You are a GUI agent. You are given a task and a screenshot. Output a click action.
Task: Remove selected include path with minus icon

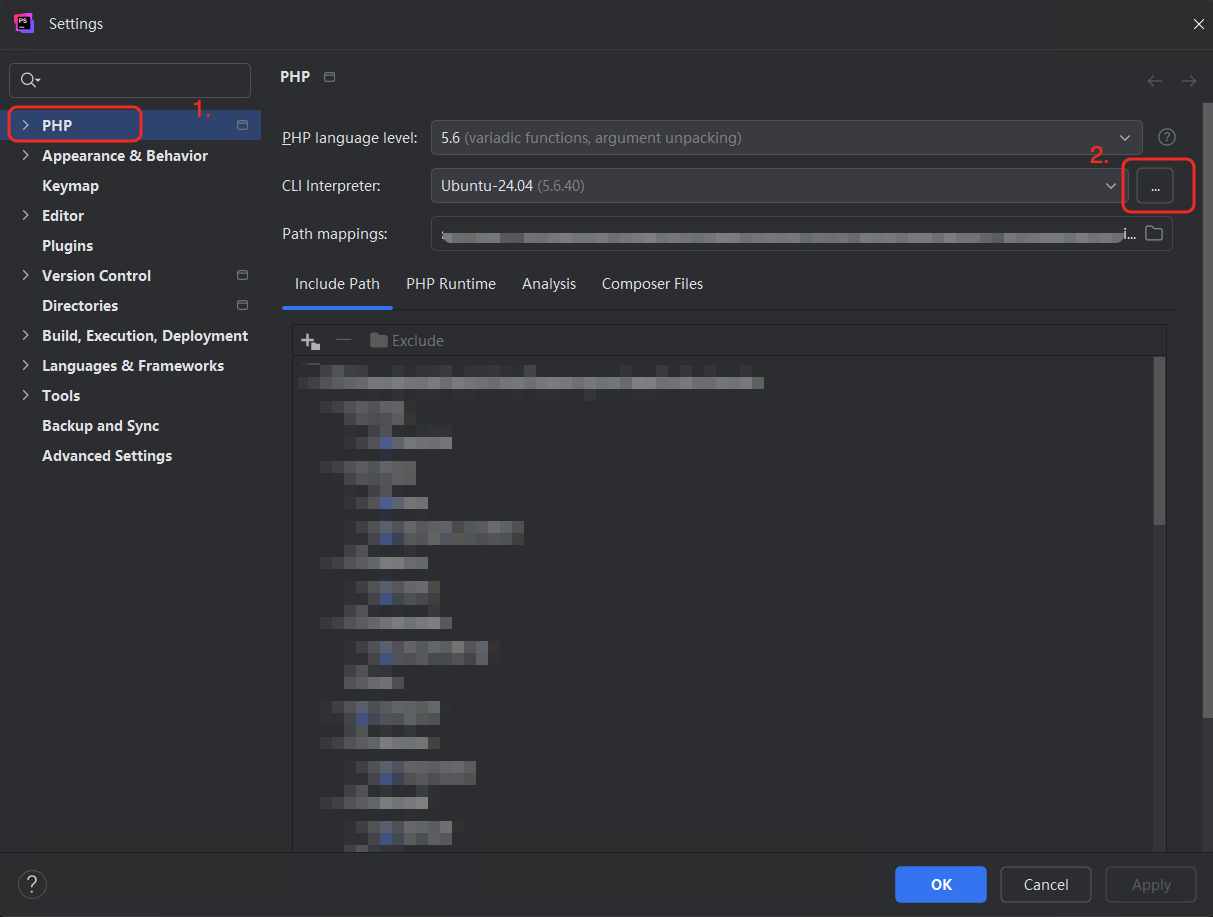343,340
